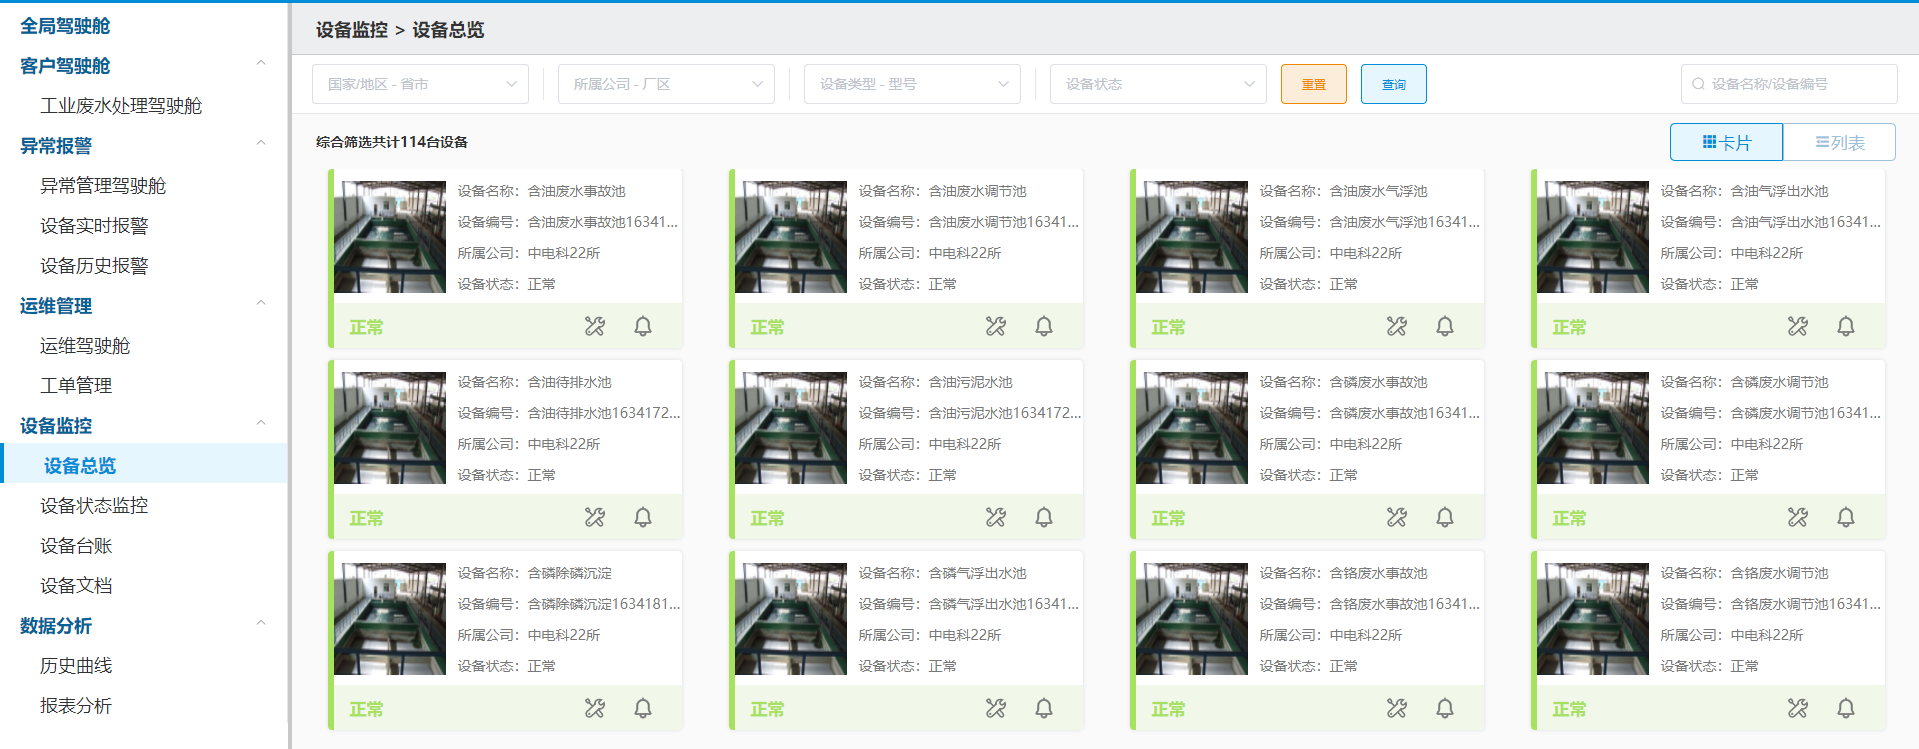This screenshot has height=749, width=1919.
Task: Open maintenance tools icon on 含磷废水事故池 card
Action: pyautogui.click(x=1397, y=517)
